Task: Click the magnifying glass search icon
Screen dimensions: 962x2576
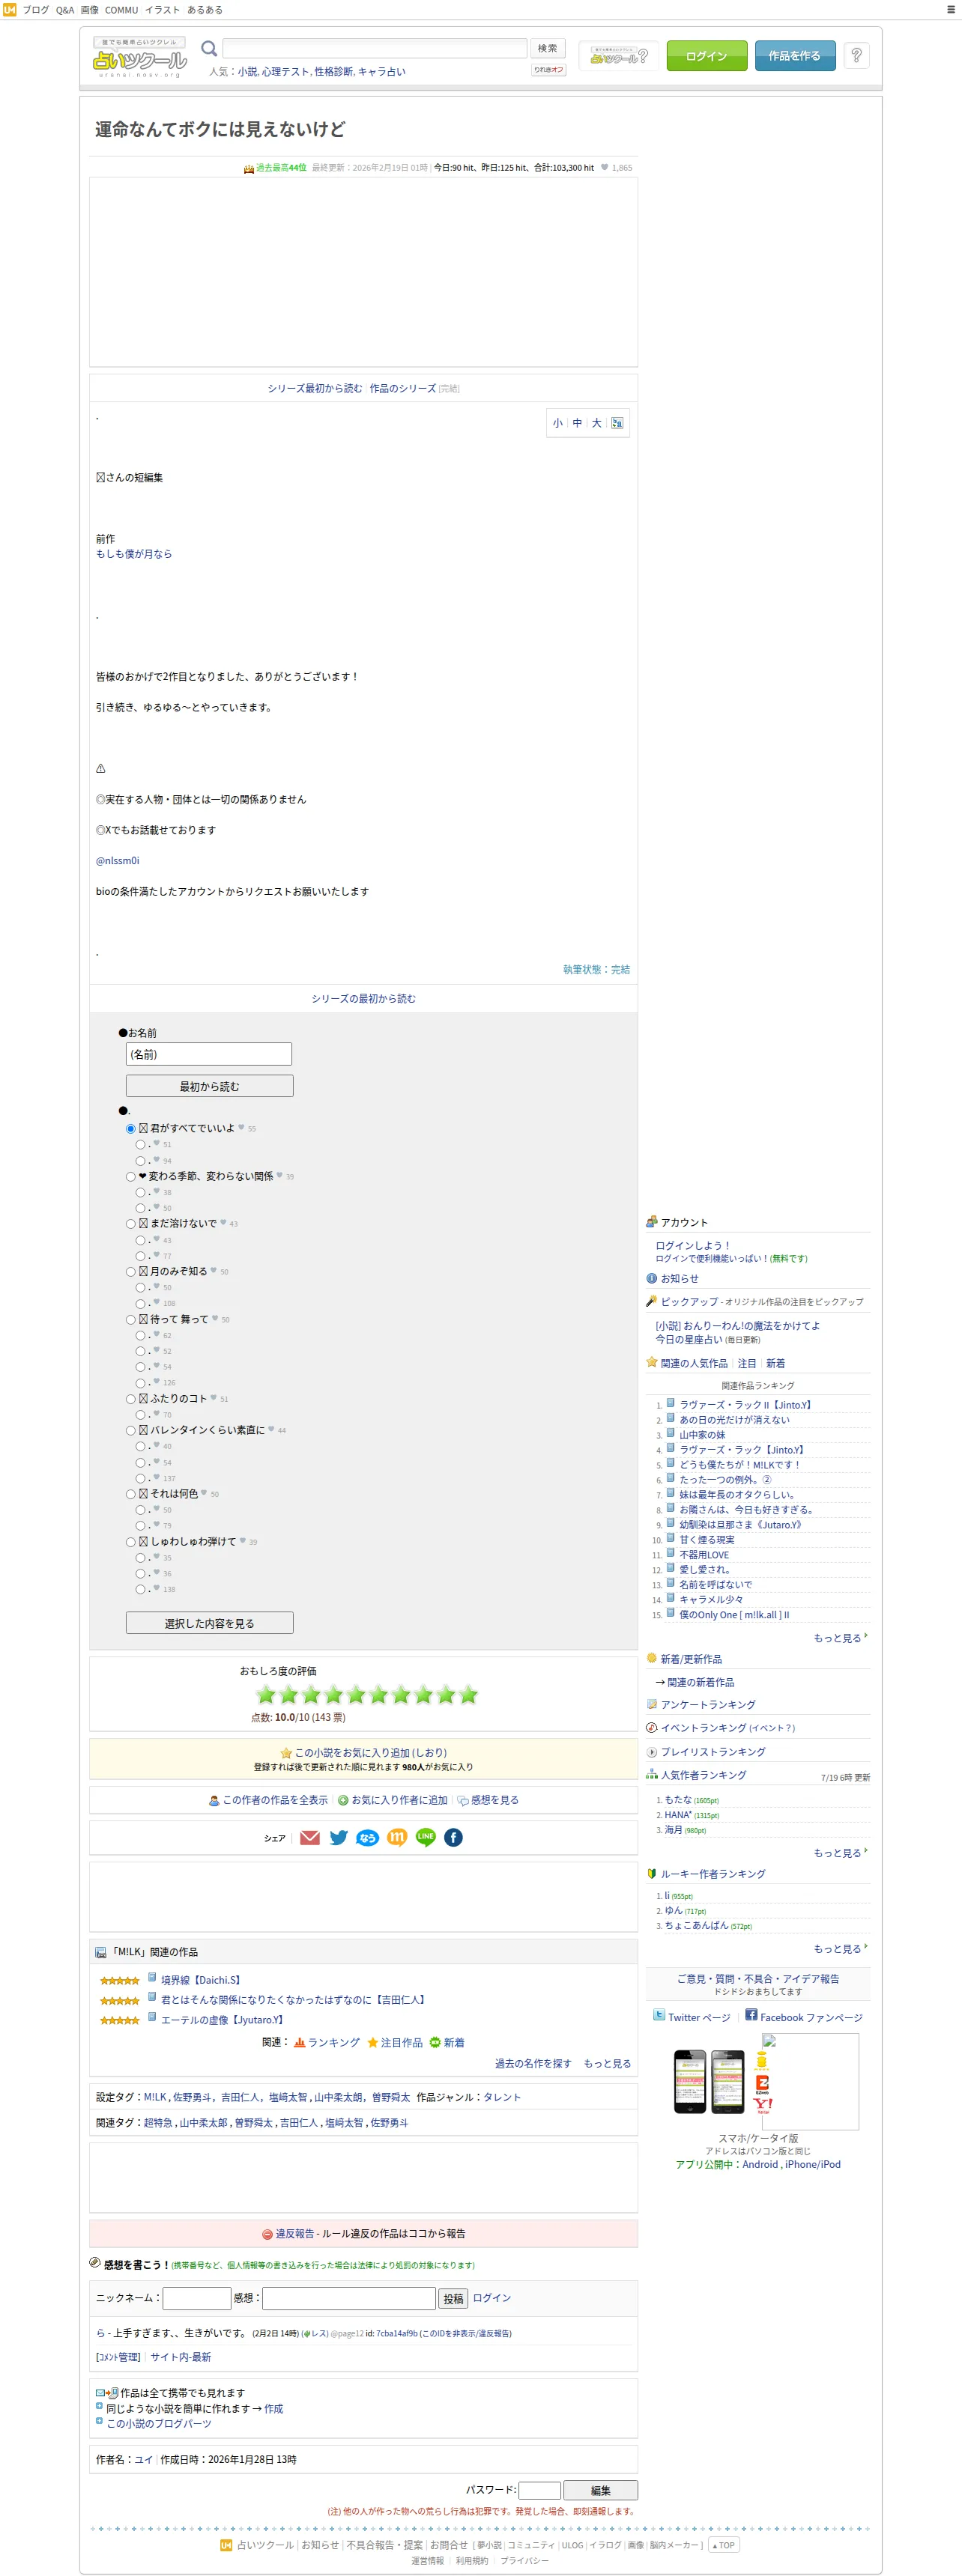Action: (209, 48)
